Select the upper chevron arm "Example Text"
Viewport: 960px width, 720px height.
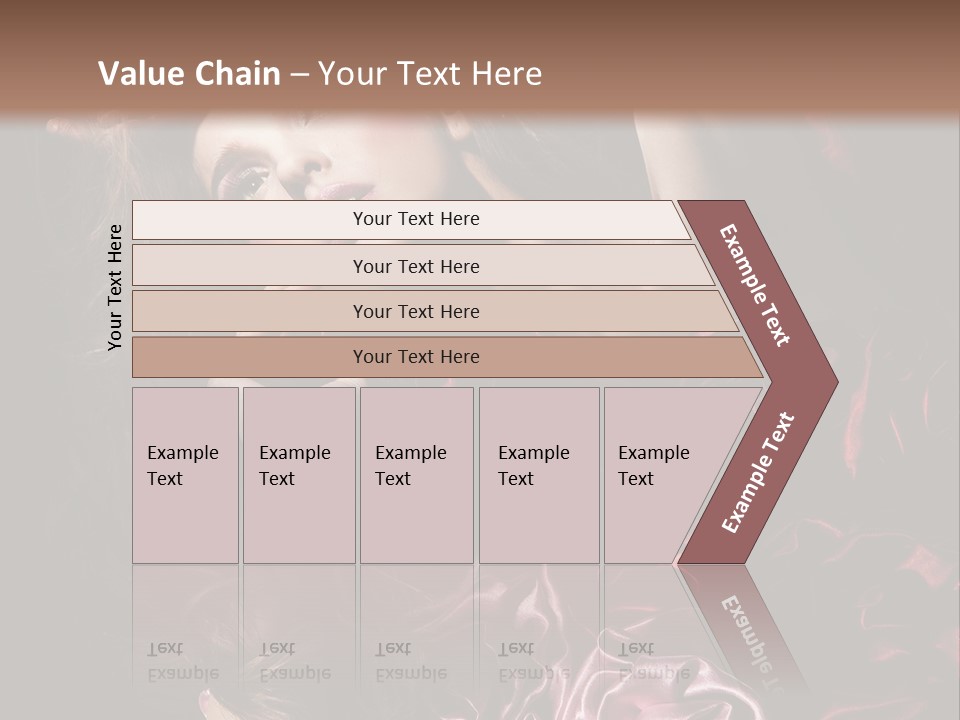pyautogui.click(x=756, y=285)
